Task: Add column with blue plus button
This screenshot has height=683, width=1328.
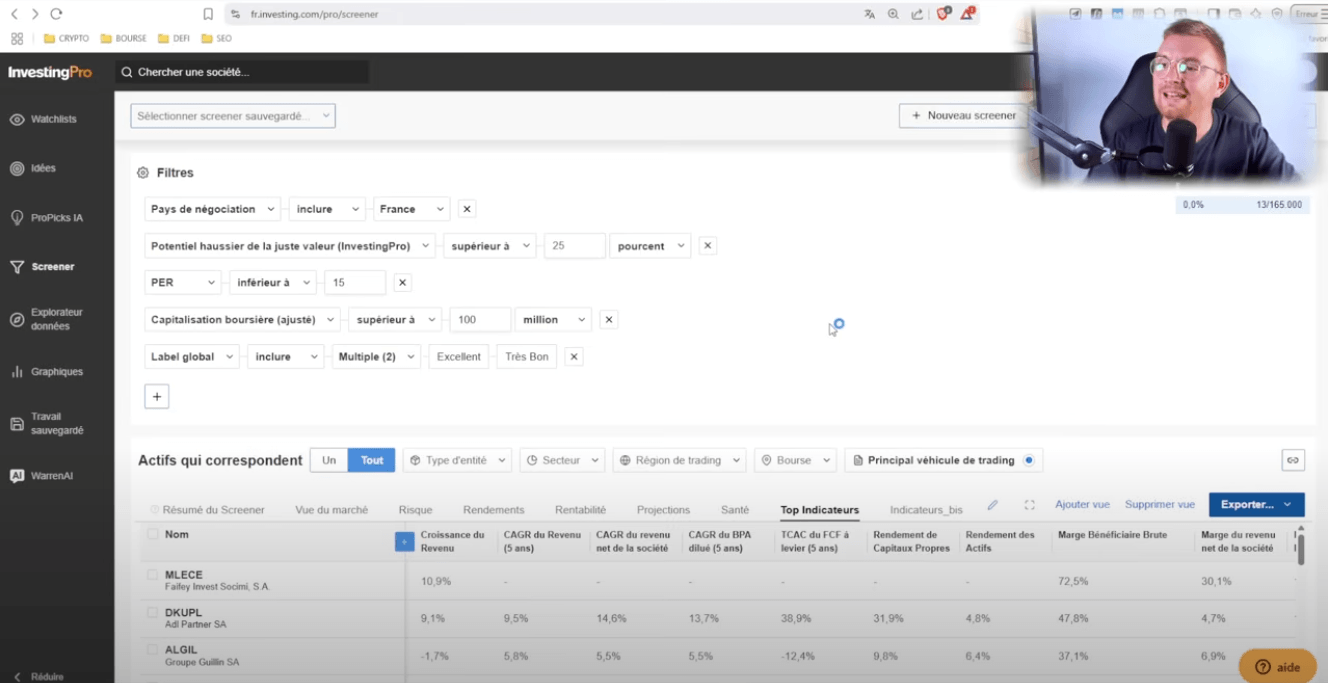Action: pyautogui.click(x=404, y=541)
